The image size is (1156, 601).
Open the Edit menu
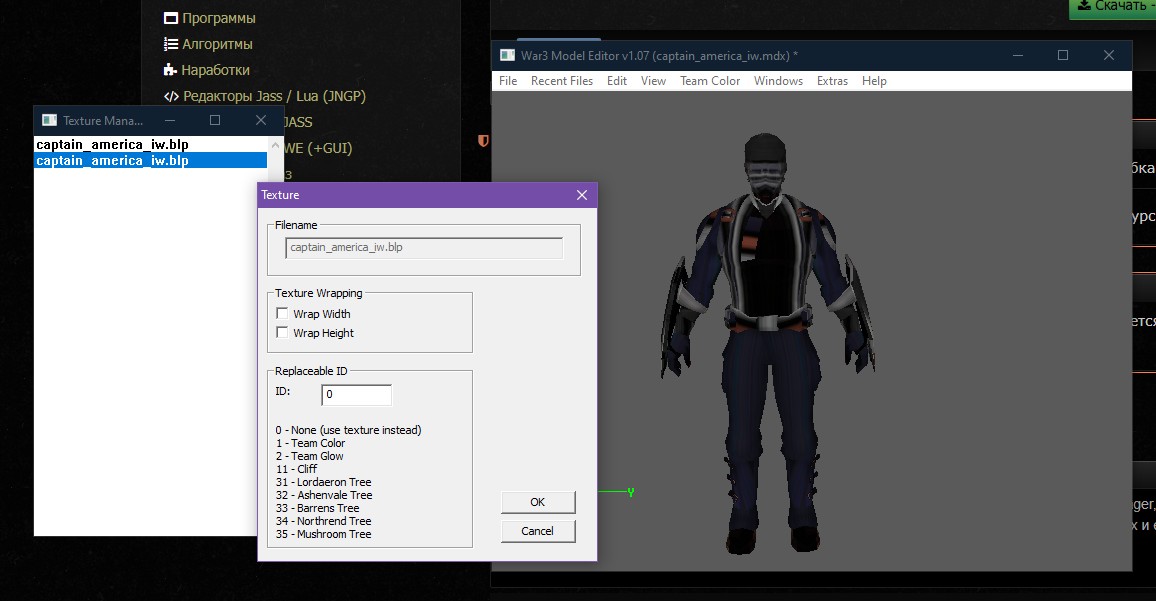[x=617, y=81]
